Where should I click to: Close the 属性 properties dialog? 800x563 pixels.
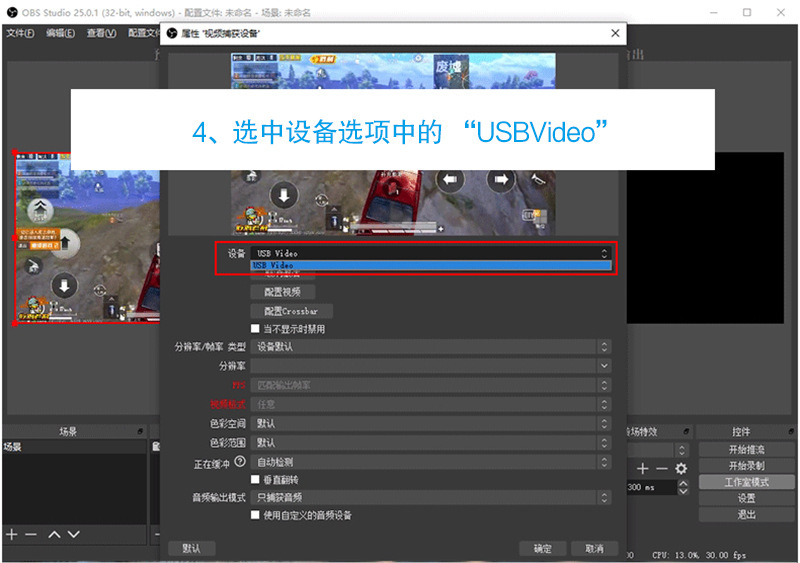pyautogui.click(x=615, y=33)
